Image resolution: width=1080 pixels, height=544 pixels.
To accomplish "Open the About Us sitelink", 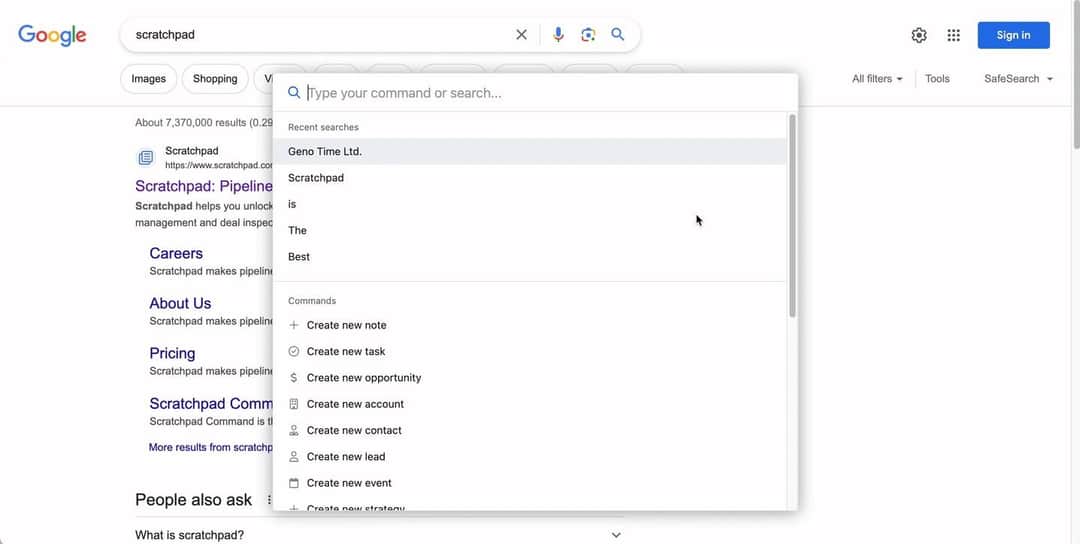I will [x=180, y=303].
